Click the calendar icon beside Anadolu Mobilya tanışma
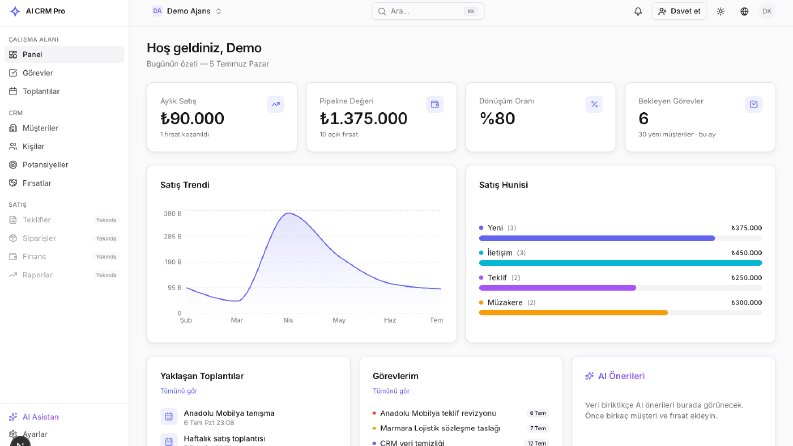793x446 pixels. tap(169, 417)
